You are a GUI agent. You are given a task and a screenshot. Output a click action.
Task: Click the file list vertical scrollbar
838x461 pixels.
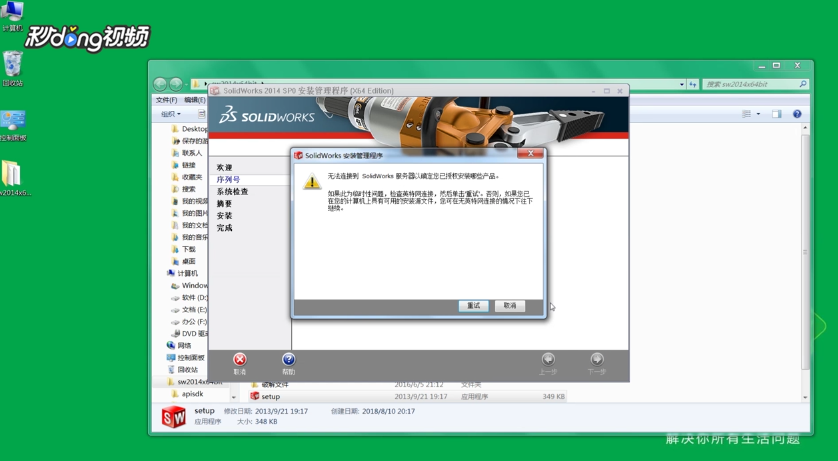point(805,251)
